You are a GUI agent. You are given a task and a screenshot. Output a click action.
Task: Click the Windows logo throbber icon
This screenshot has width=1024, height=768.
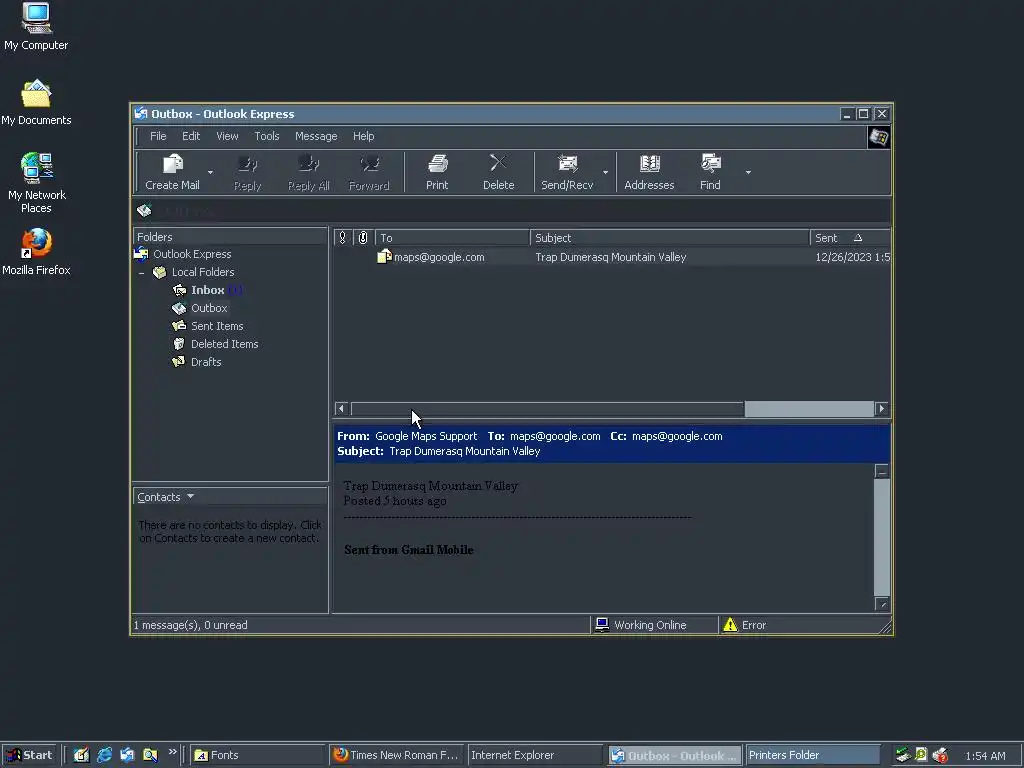[x=879, y=137]
